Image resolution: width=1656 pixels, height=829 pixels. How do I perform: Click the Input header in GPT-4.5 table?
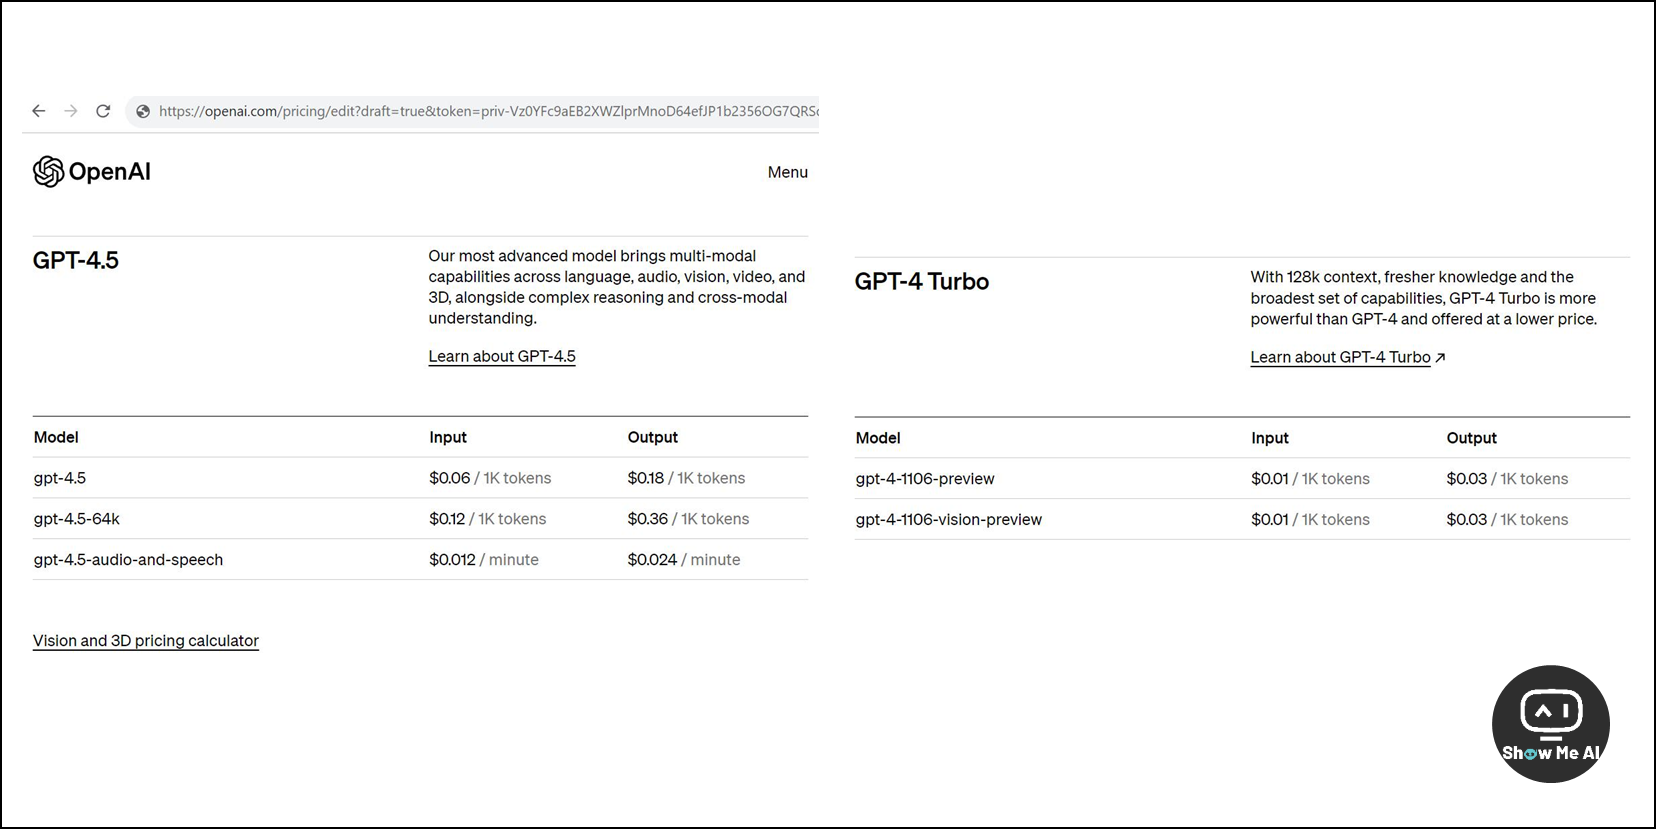[448, 437]
